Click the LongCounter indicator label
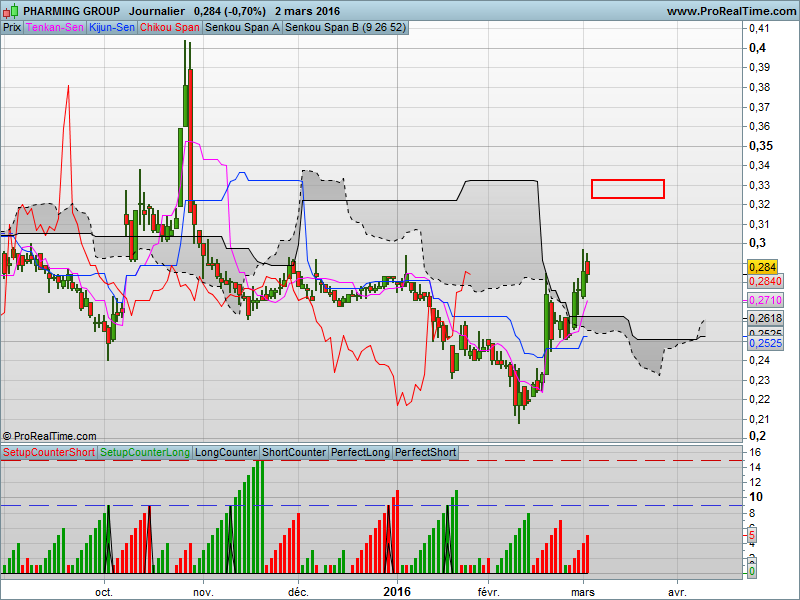The width and height of the screenshot is (800, 600). click(x=226, y=453)
